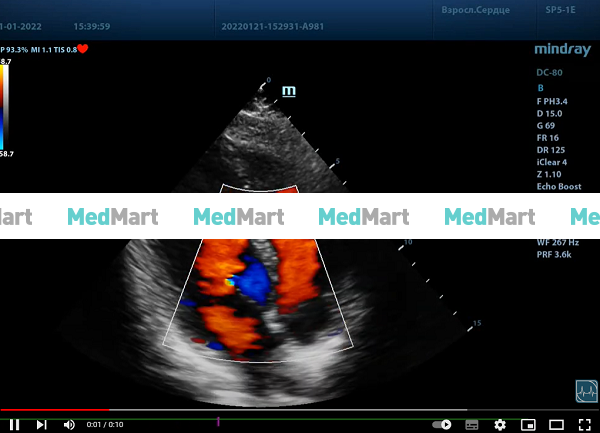Click the 'DC-80' model label

tap(549, 73)
